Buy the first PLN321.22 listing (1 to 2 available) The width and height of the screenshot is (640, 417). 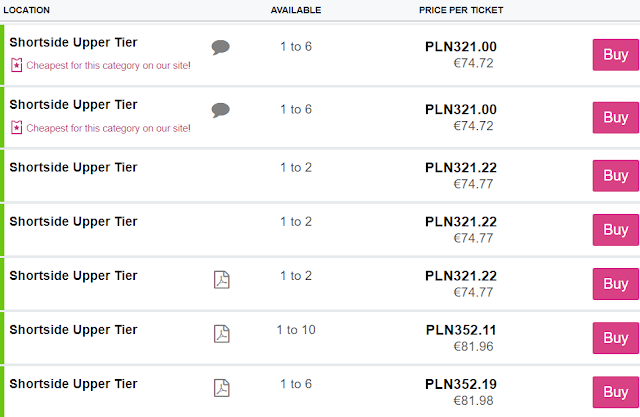pos(615,175)
